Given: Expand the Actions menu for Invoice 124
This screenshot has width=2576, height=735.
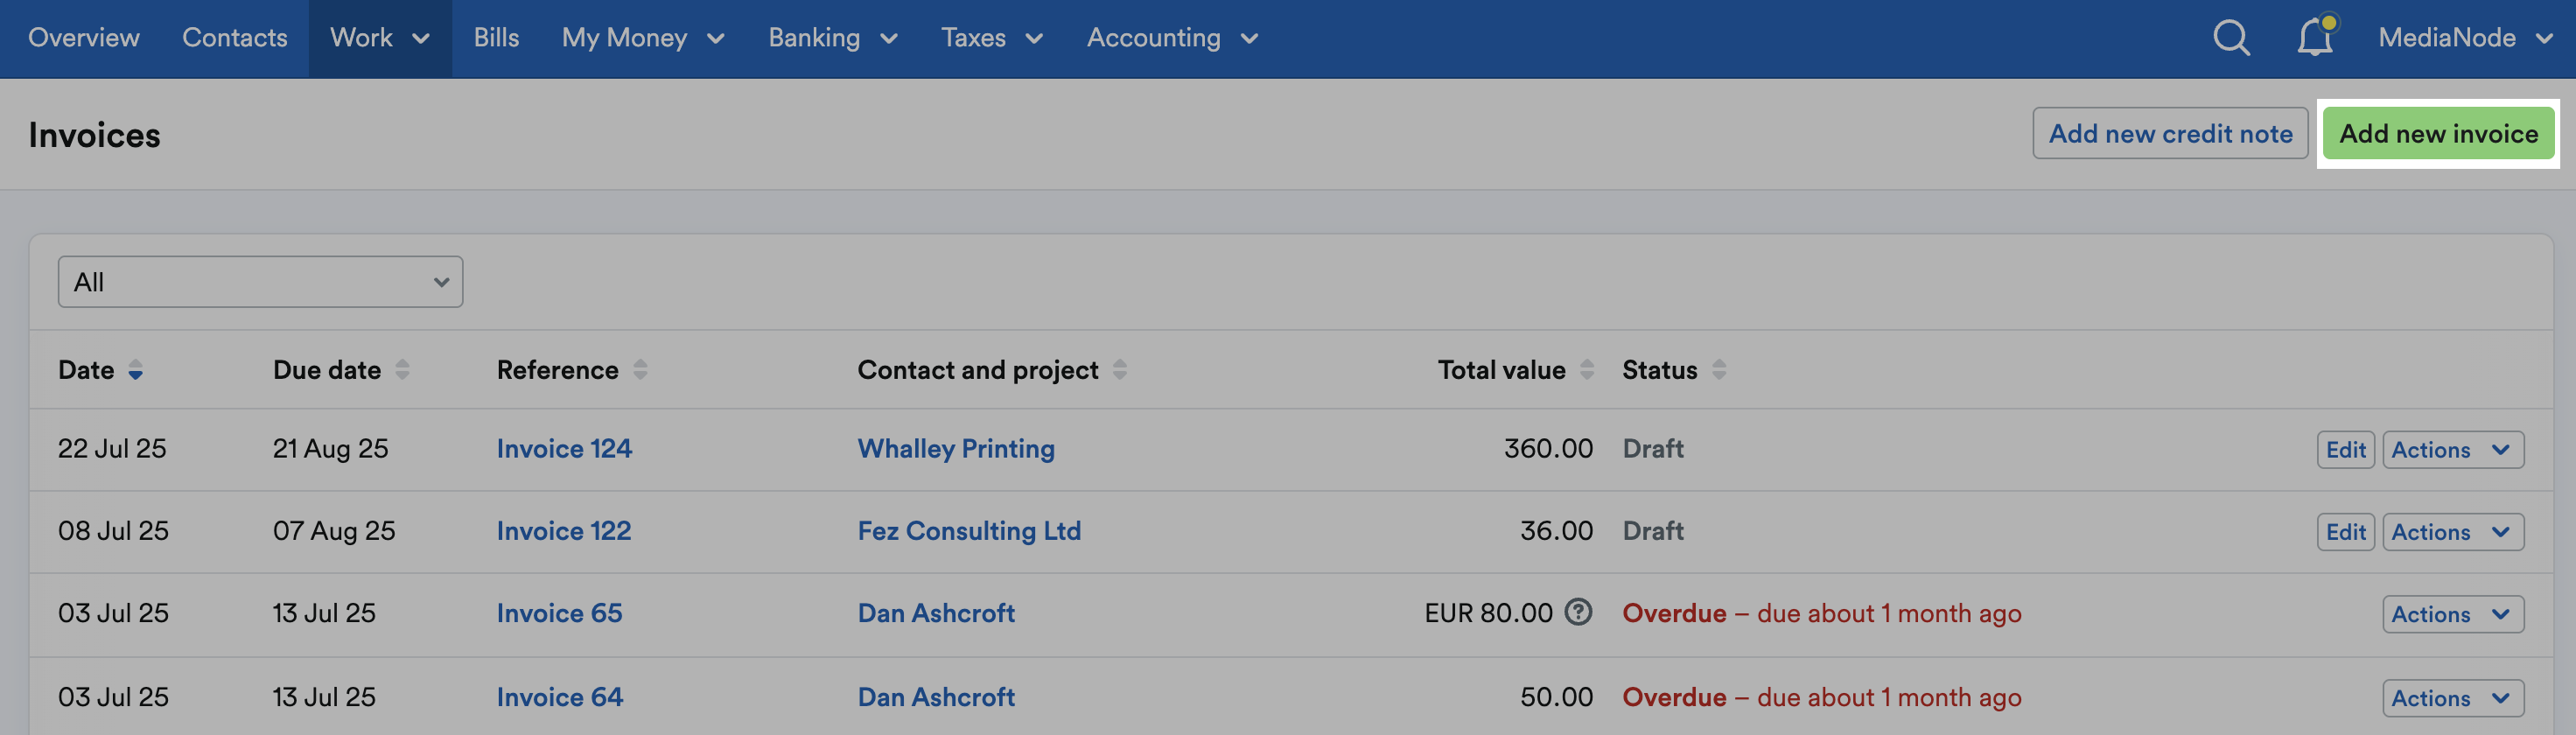Looking at the screenshot, I should (x=2452, y=449).
